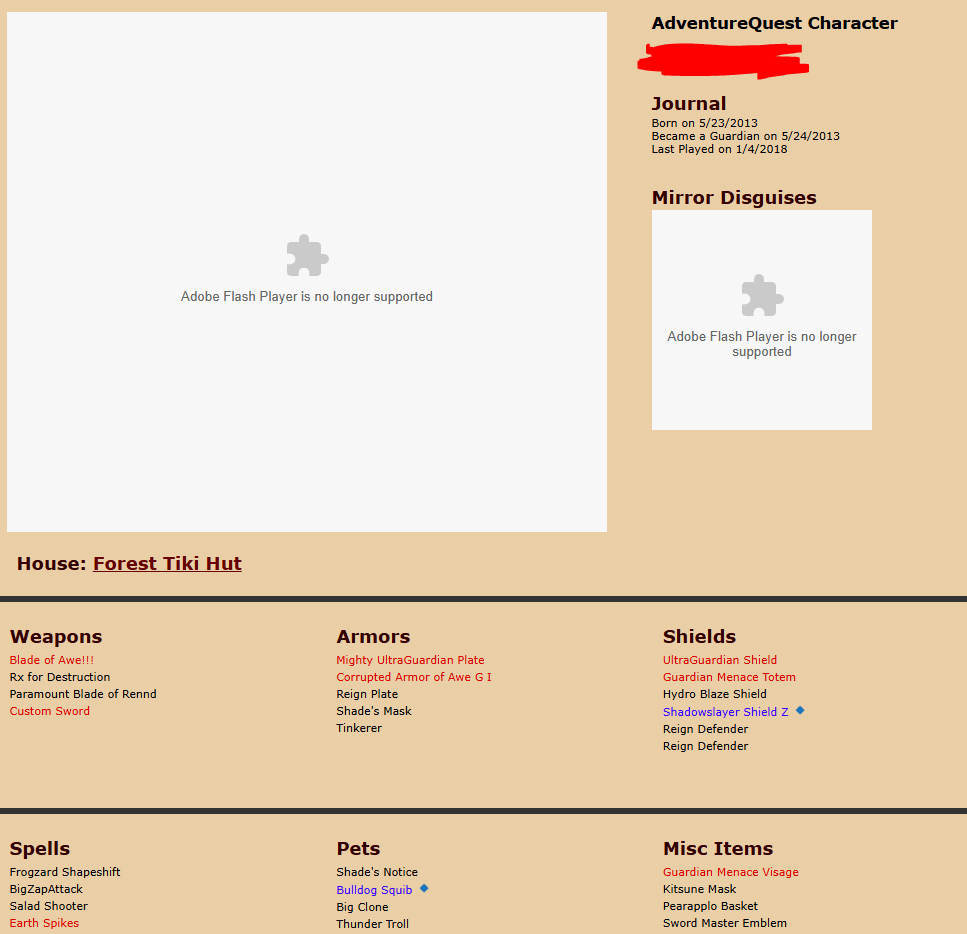
Task: Click Hydro Blaze Shield entry
Action: [x=715, y=694]
